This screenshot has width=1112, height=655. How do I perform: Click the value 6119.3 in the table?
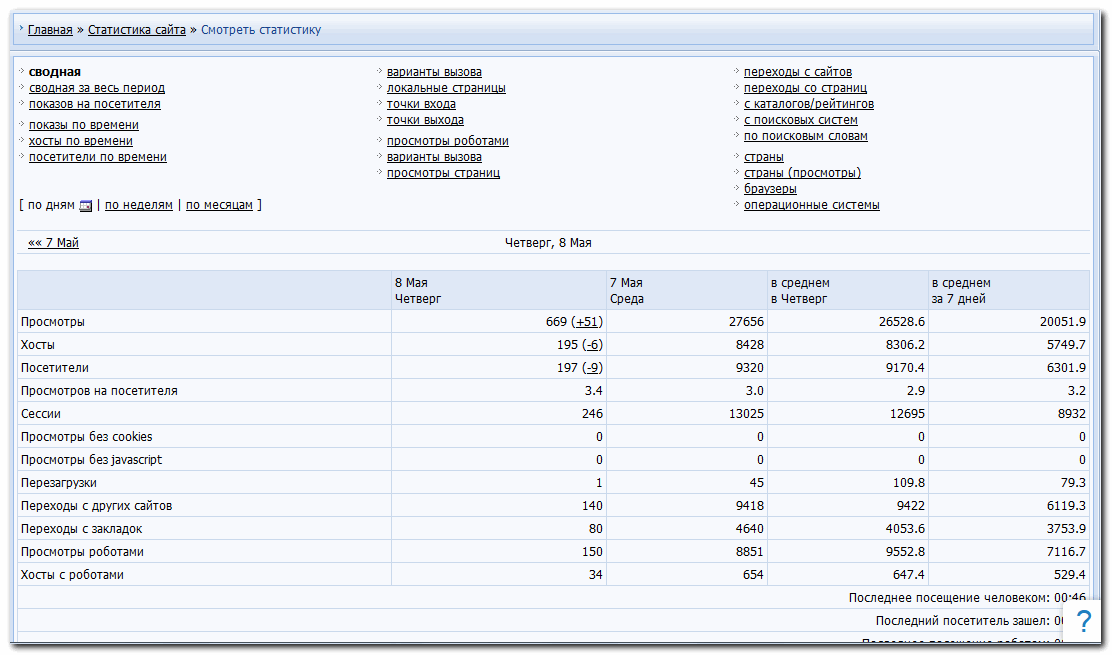pyautogui.click(x=1066, y=506)
